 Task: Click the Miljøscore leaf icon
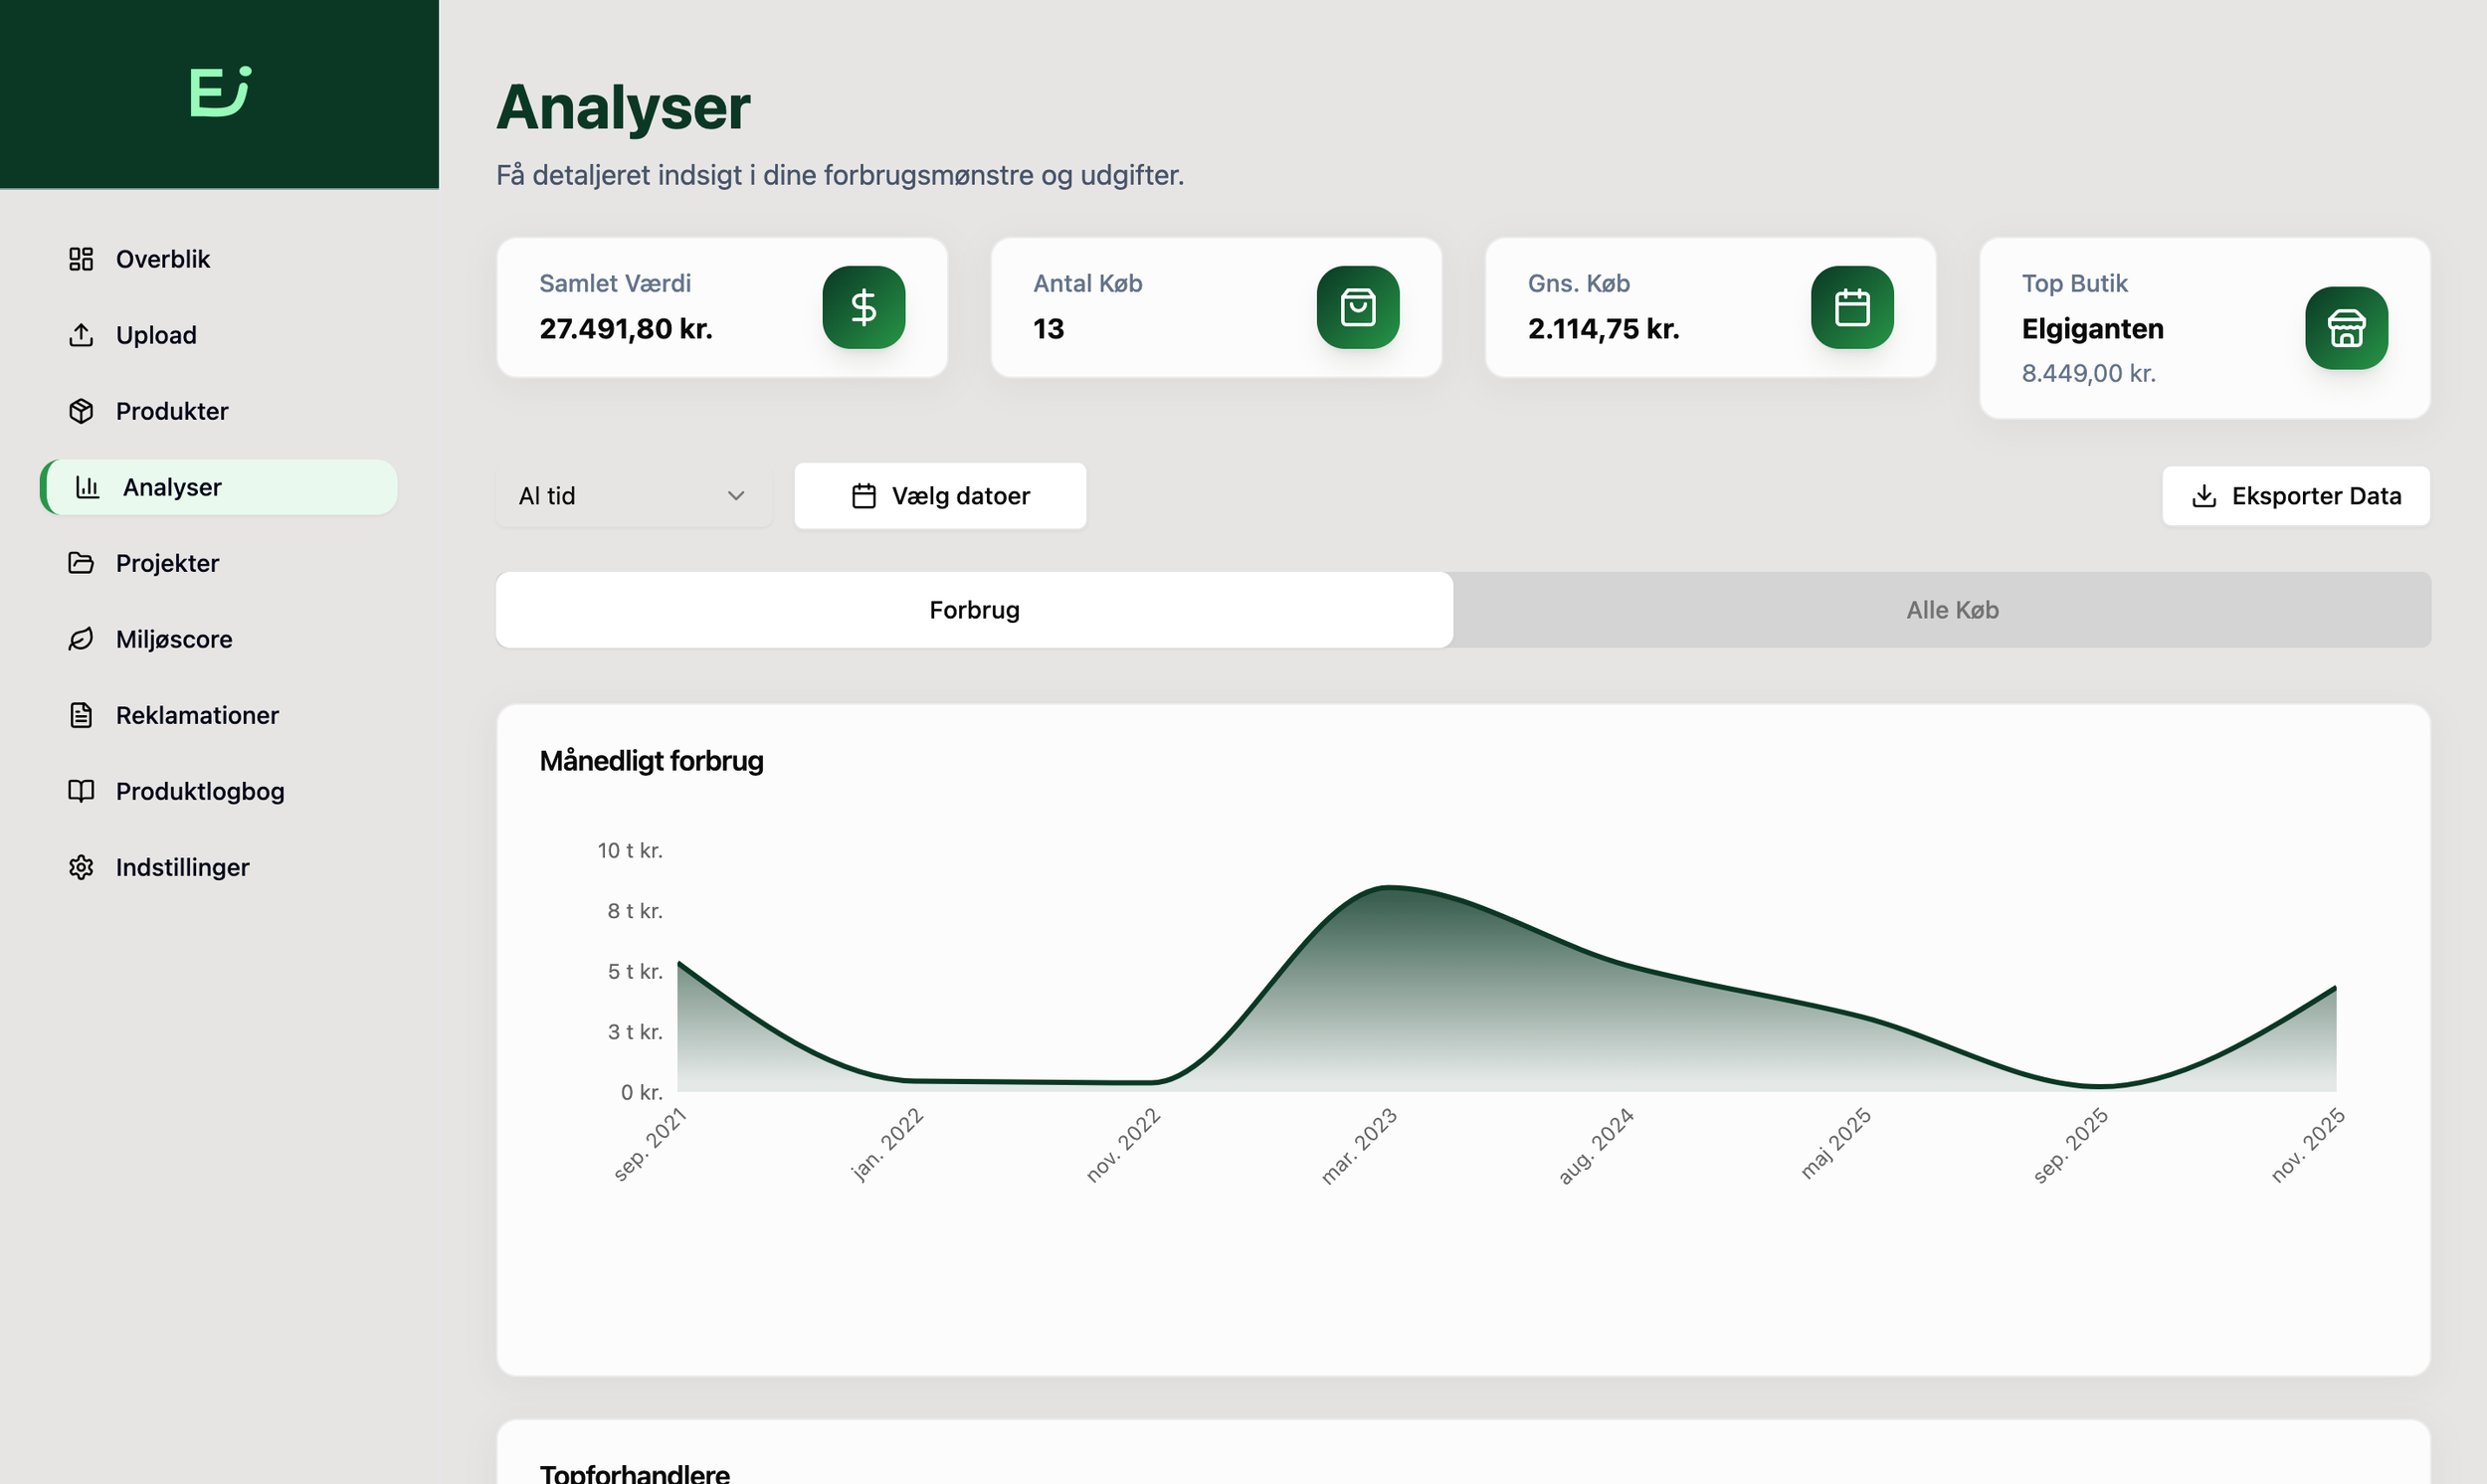point(81,639)
